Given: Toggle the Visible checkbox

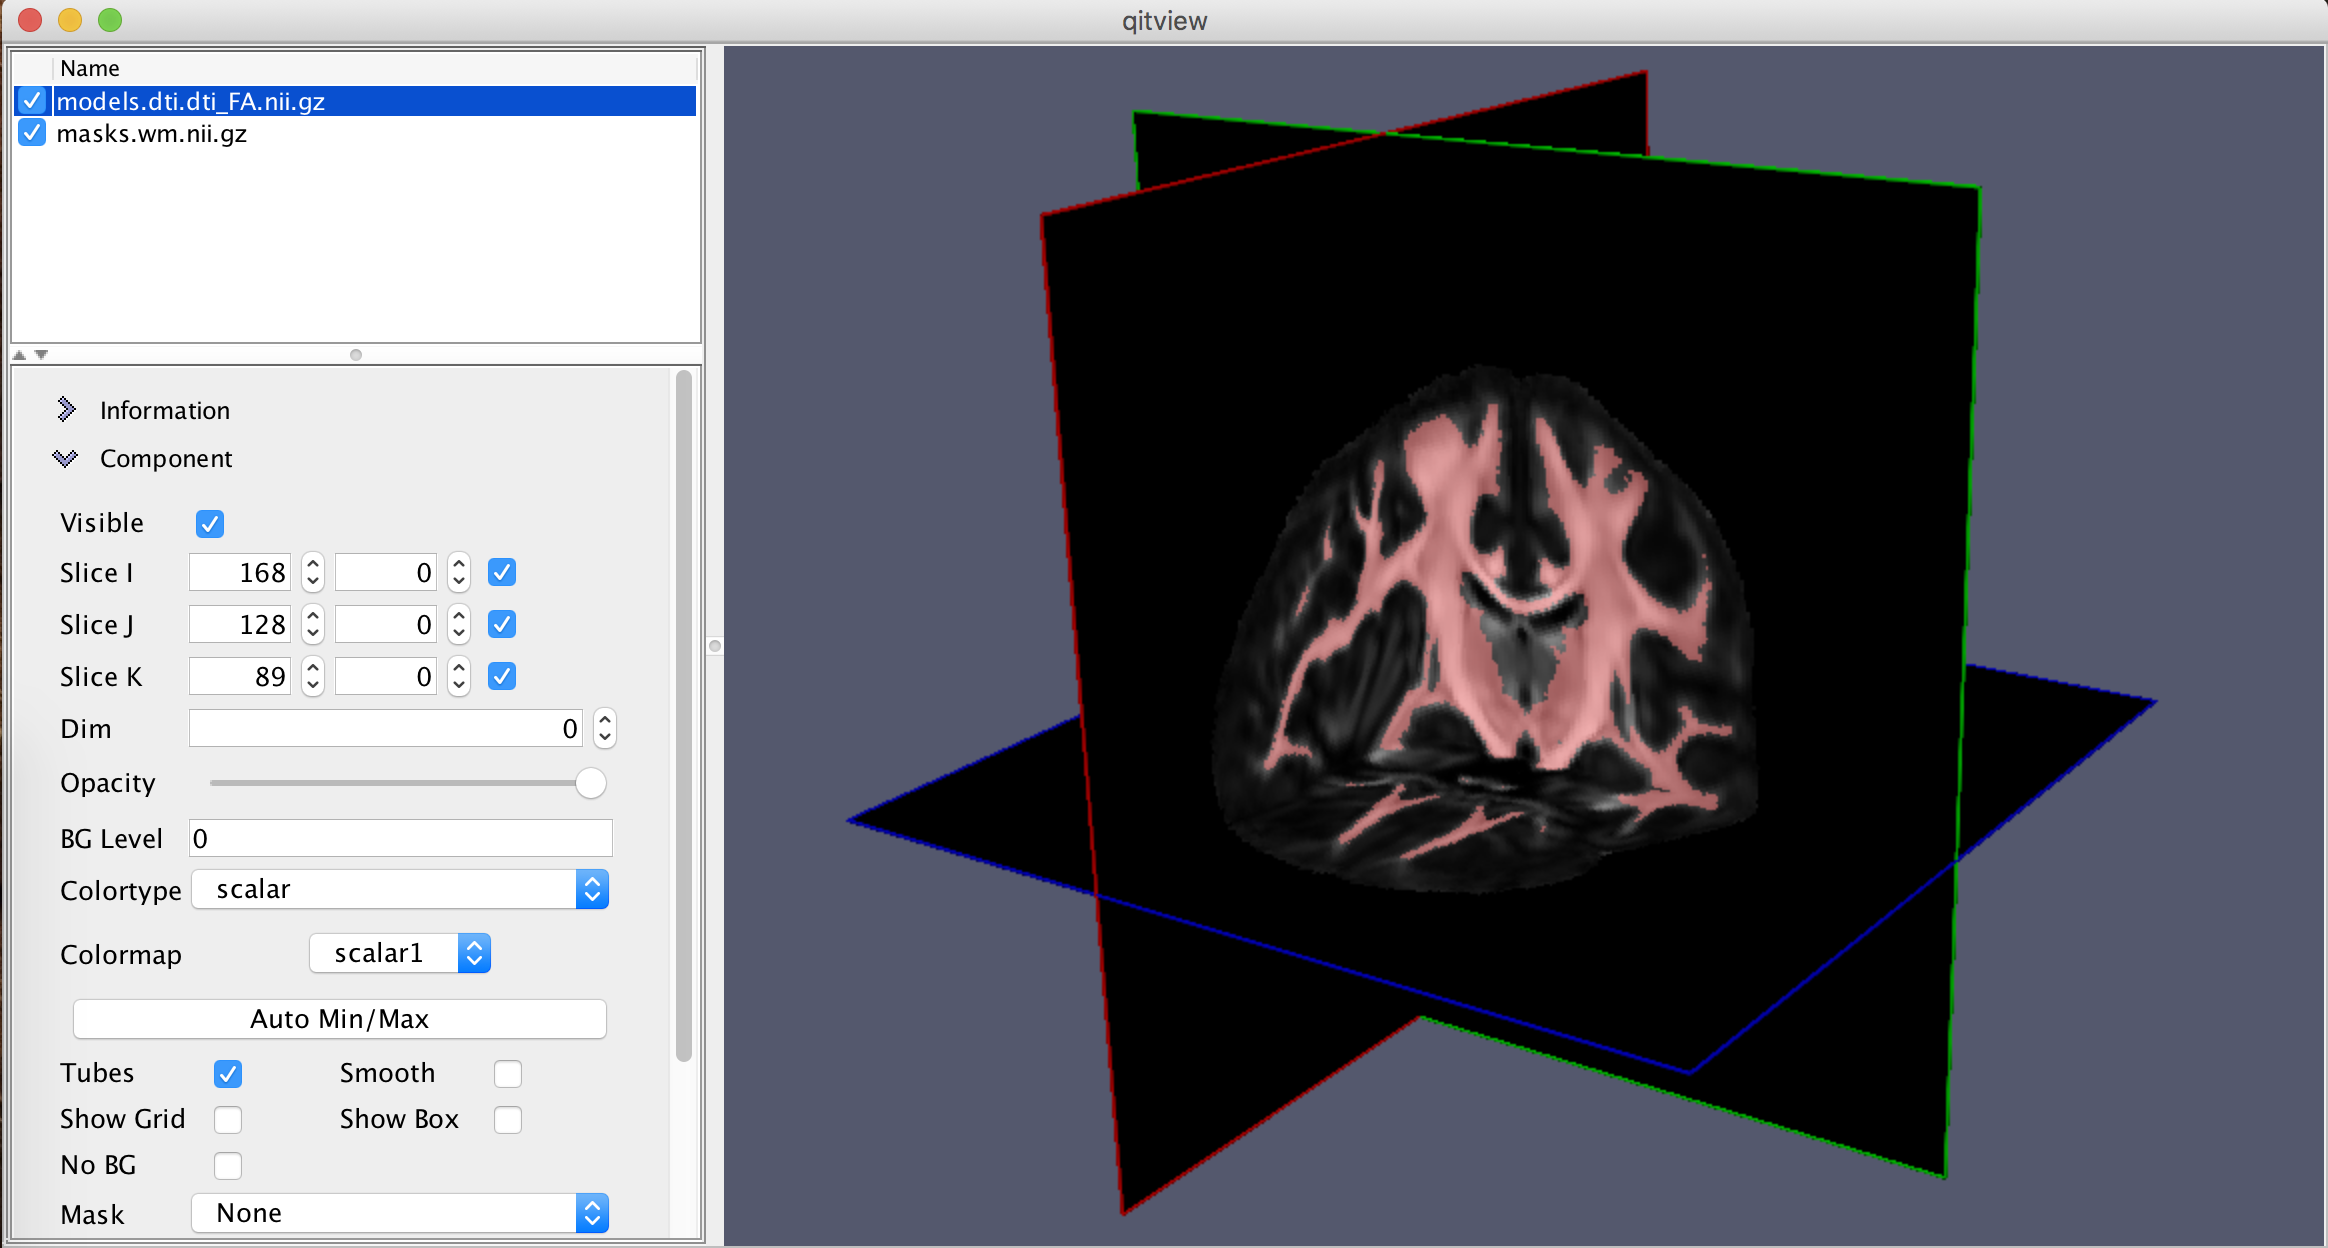Looking at the screenshot, I should 210,524.
